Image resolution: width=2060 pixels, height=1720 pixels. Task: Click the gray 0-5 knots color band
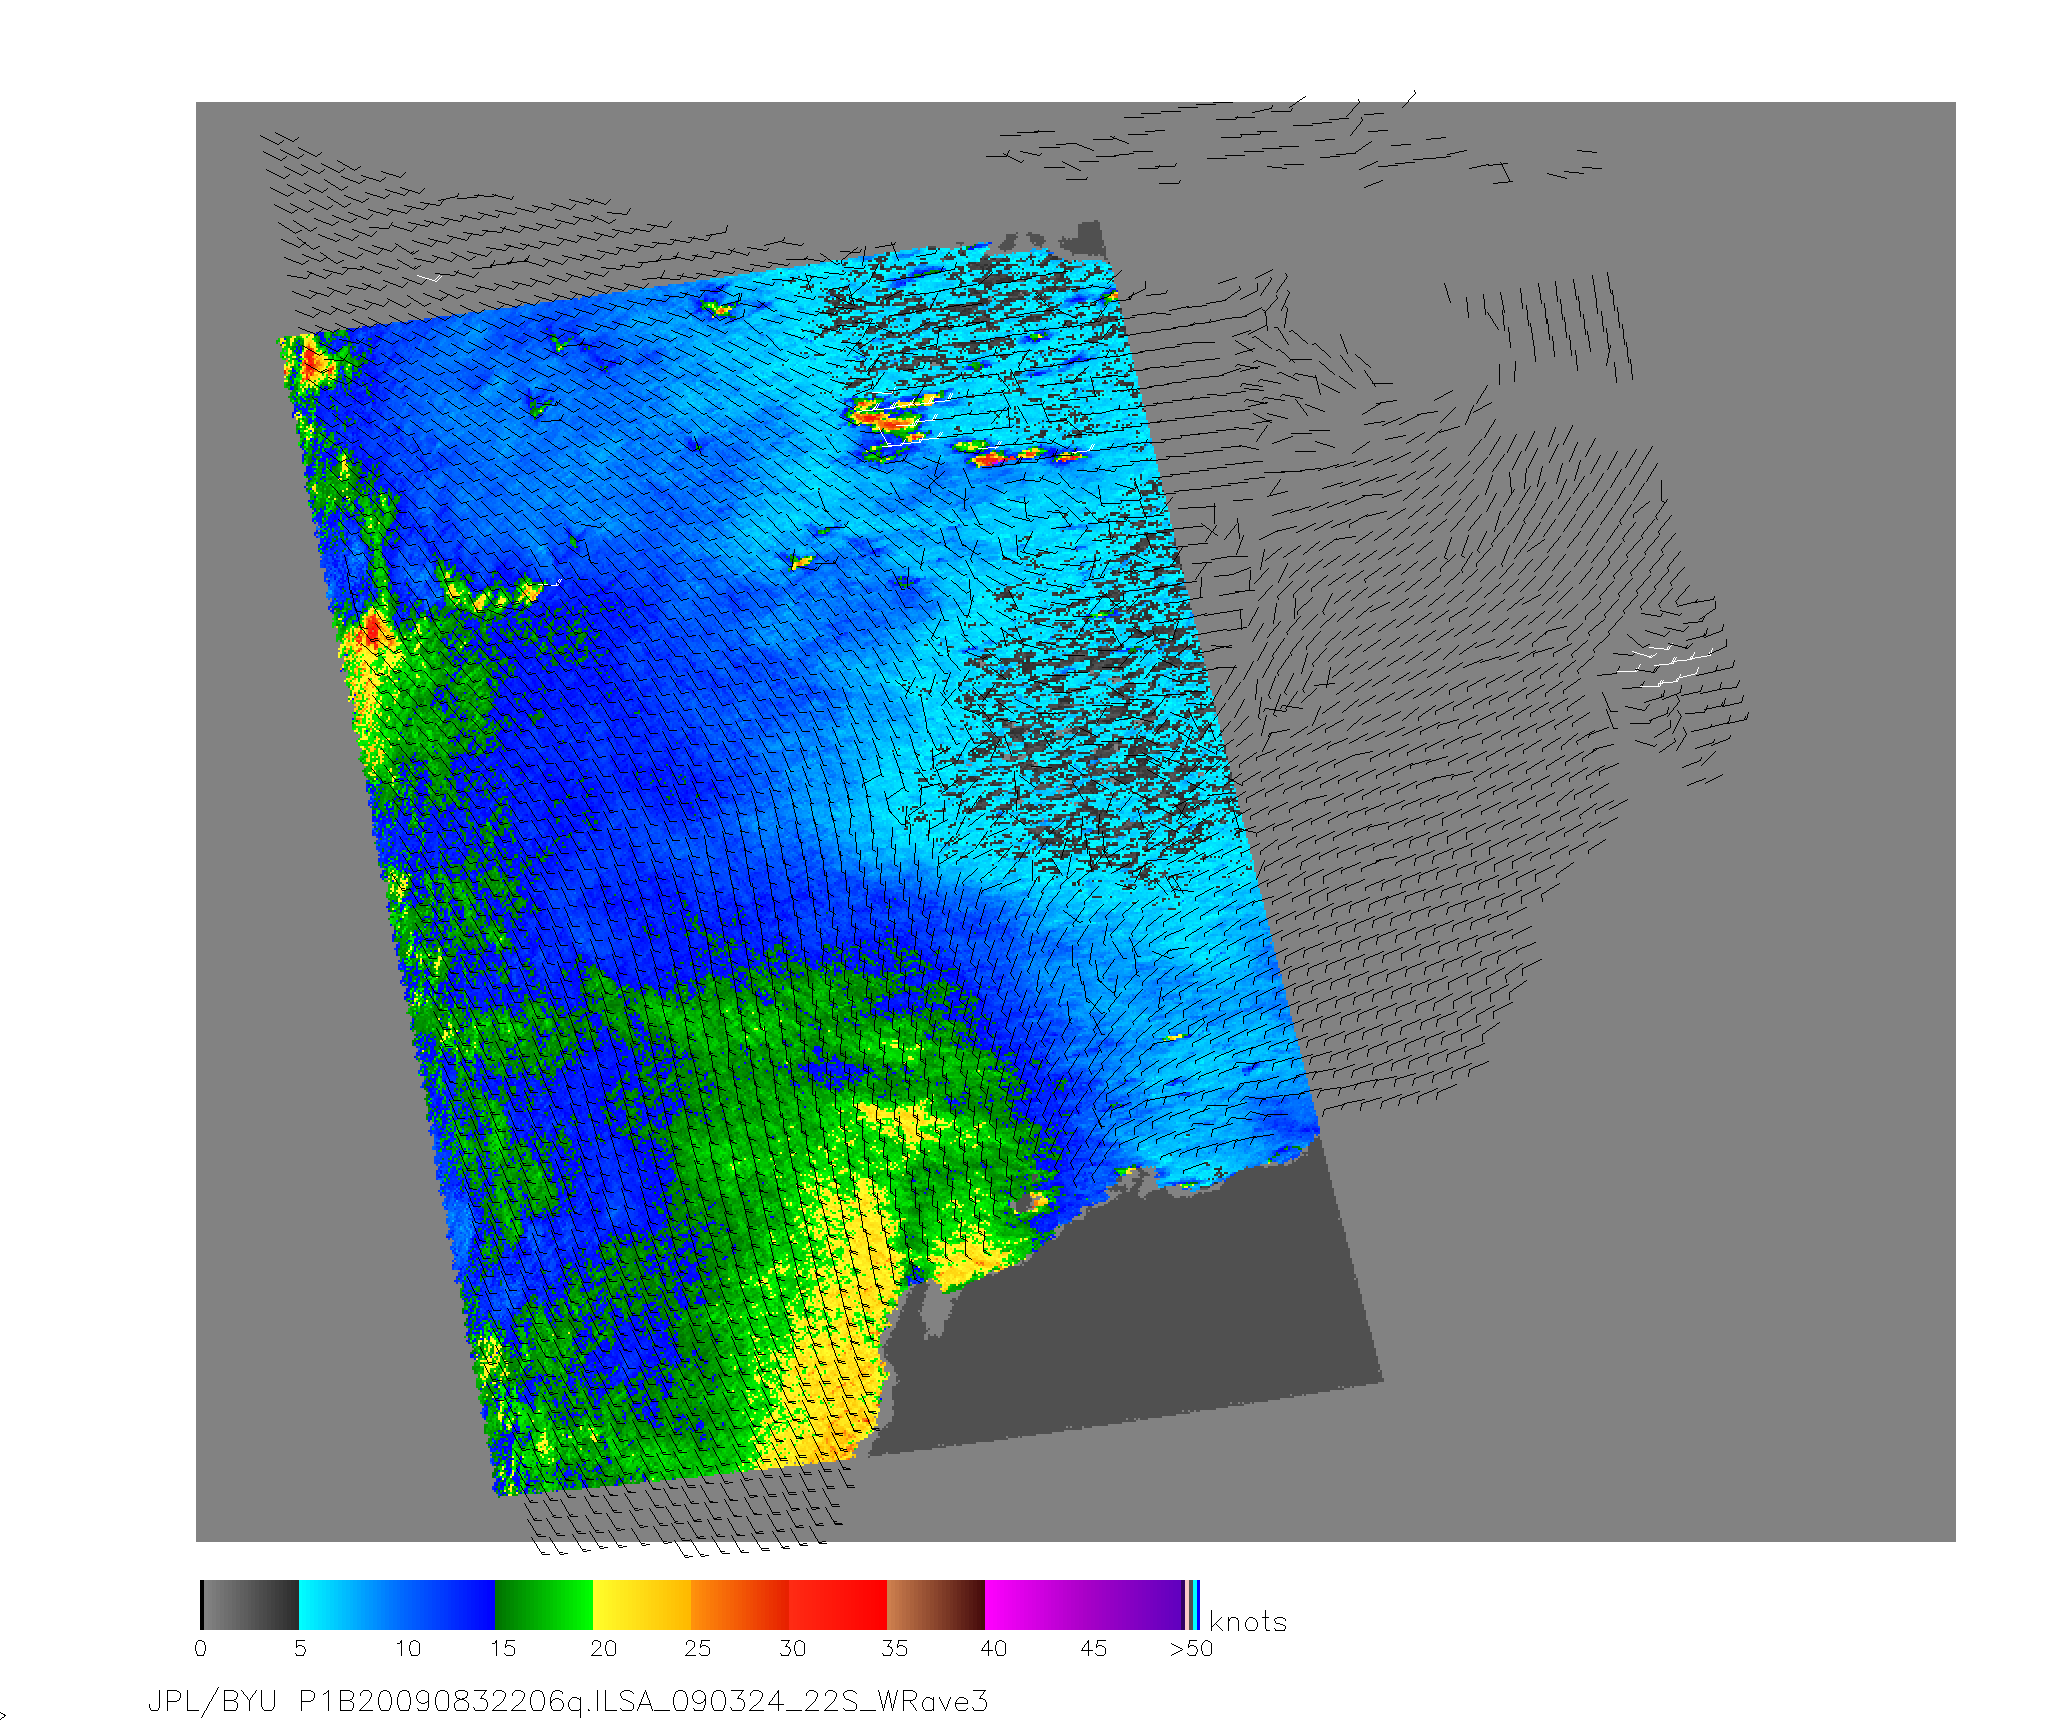[250, 1605]
